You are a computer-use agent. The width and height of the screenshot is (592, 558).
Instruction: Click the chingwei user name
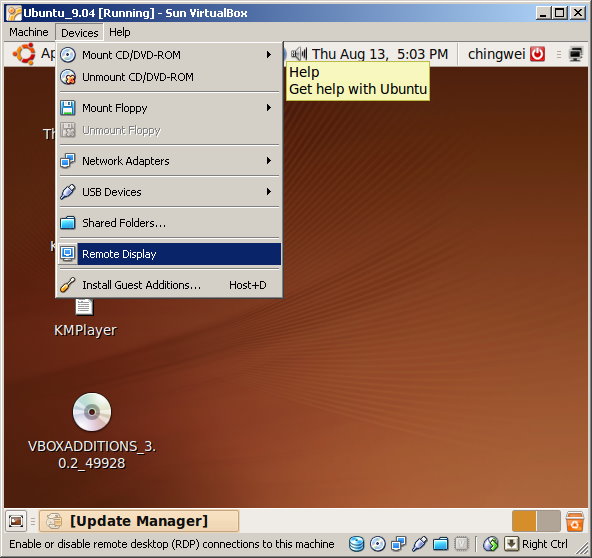(x=496, y=54)
